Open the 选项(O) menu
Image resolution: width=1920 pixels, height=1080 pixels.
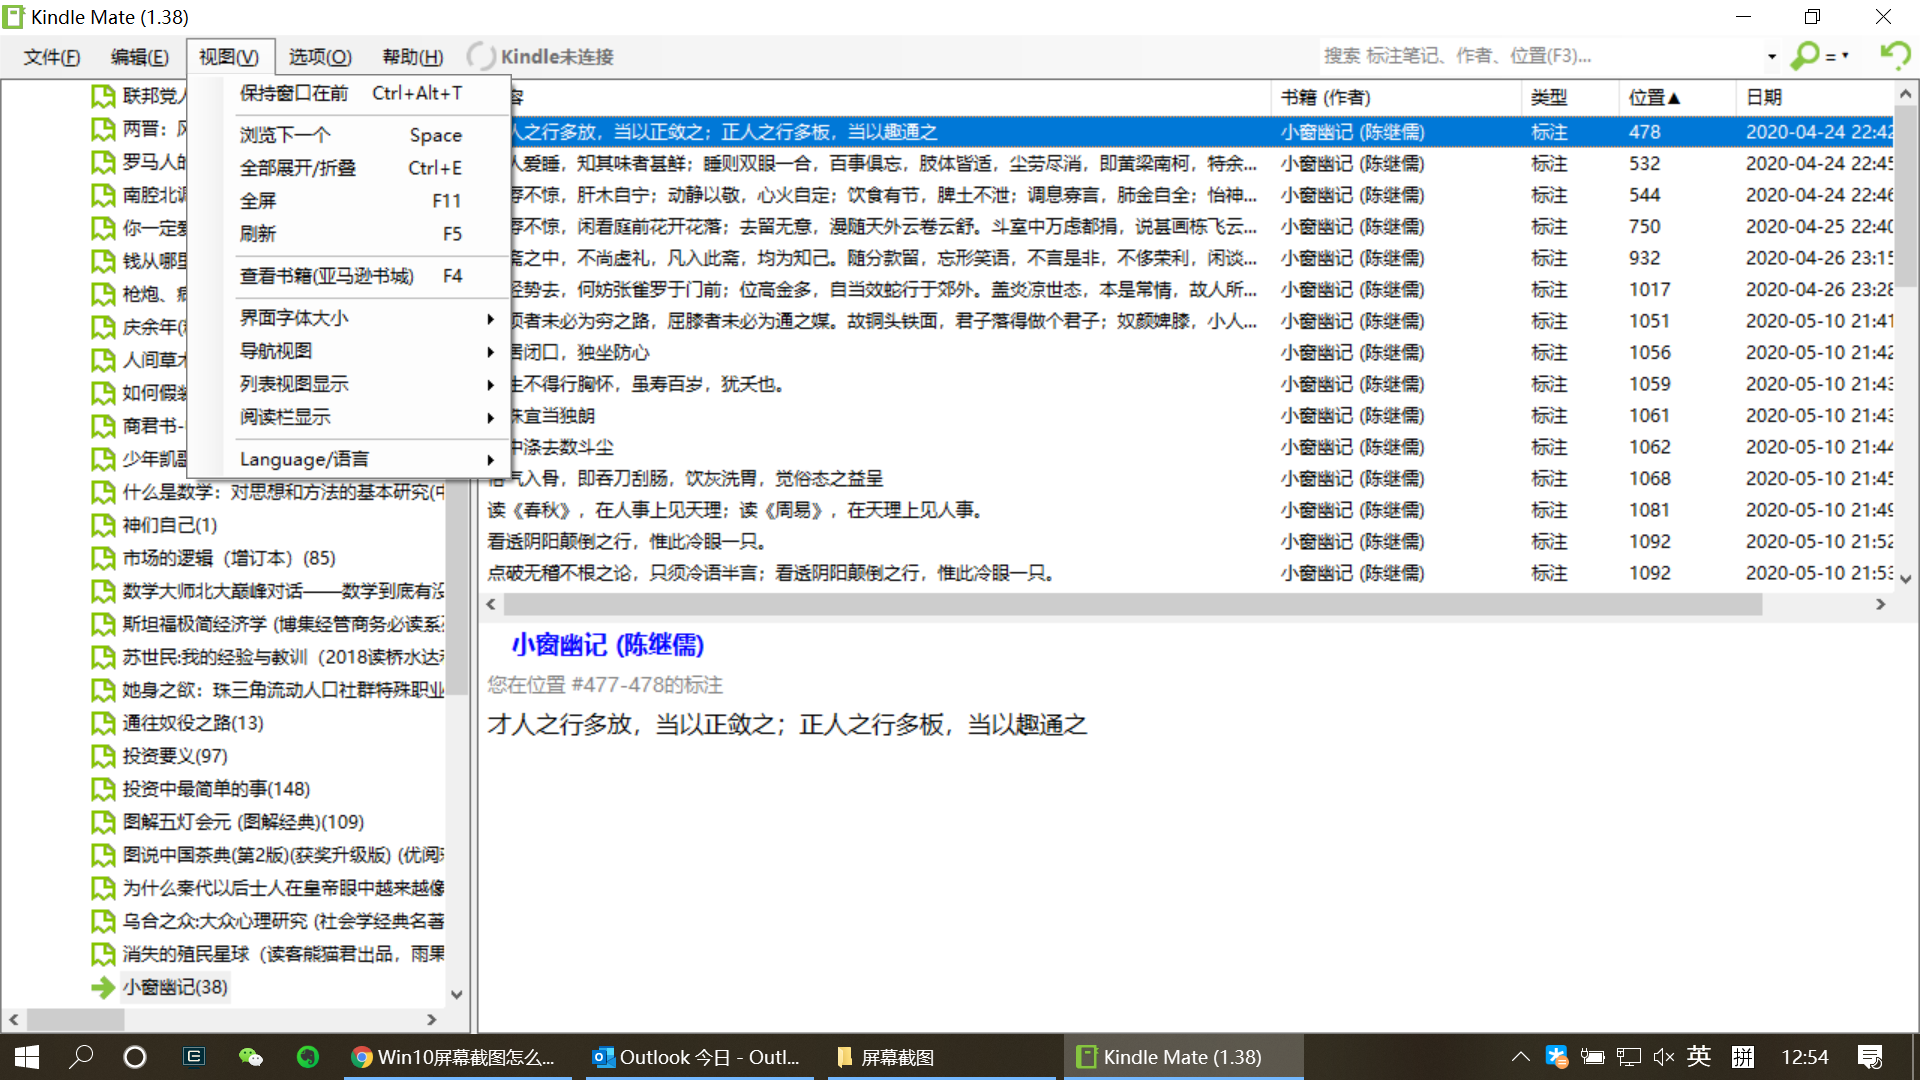click(320, 57)
